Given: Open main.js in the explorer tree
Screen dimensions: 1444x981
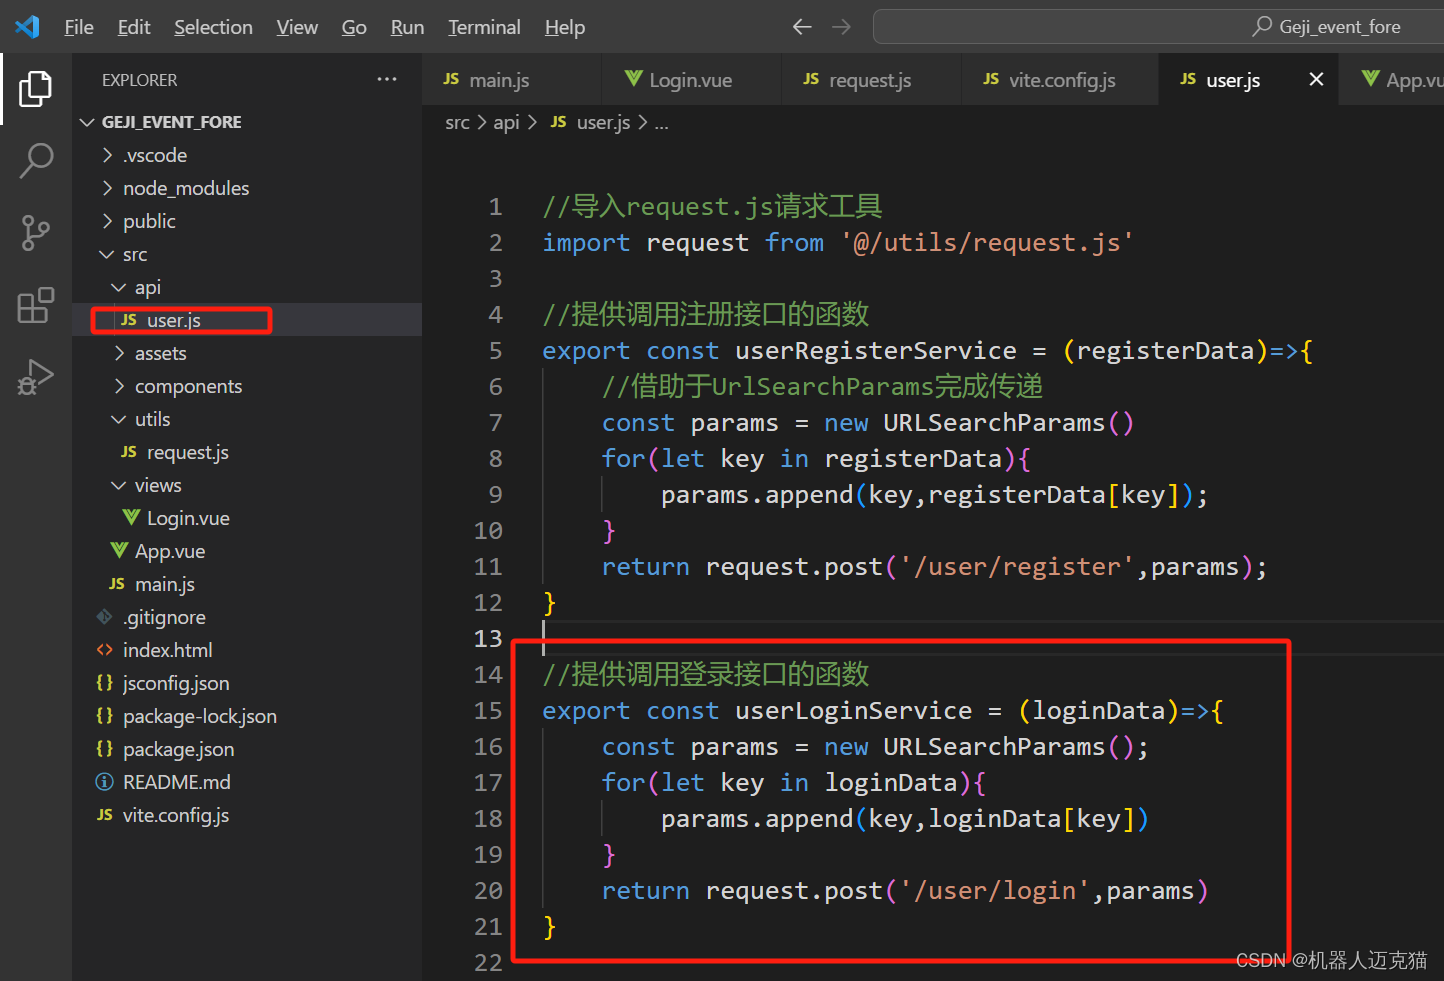Looking at the screenshot, I should 247,584.
